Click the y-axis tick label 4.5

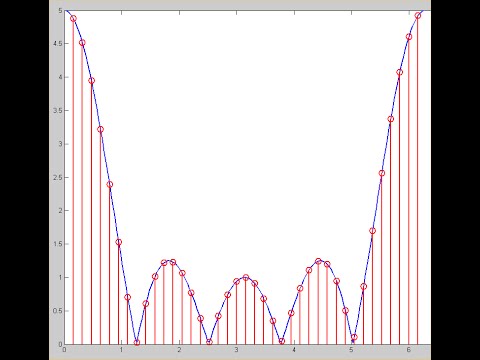pos(58,44)
